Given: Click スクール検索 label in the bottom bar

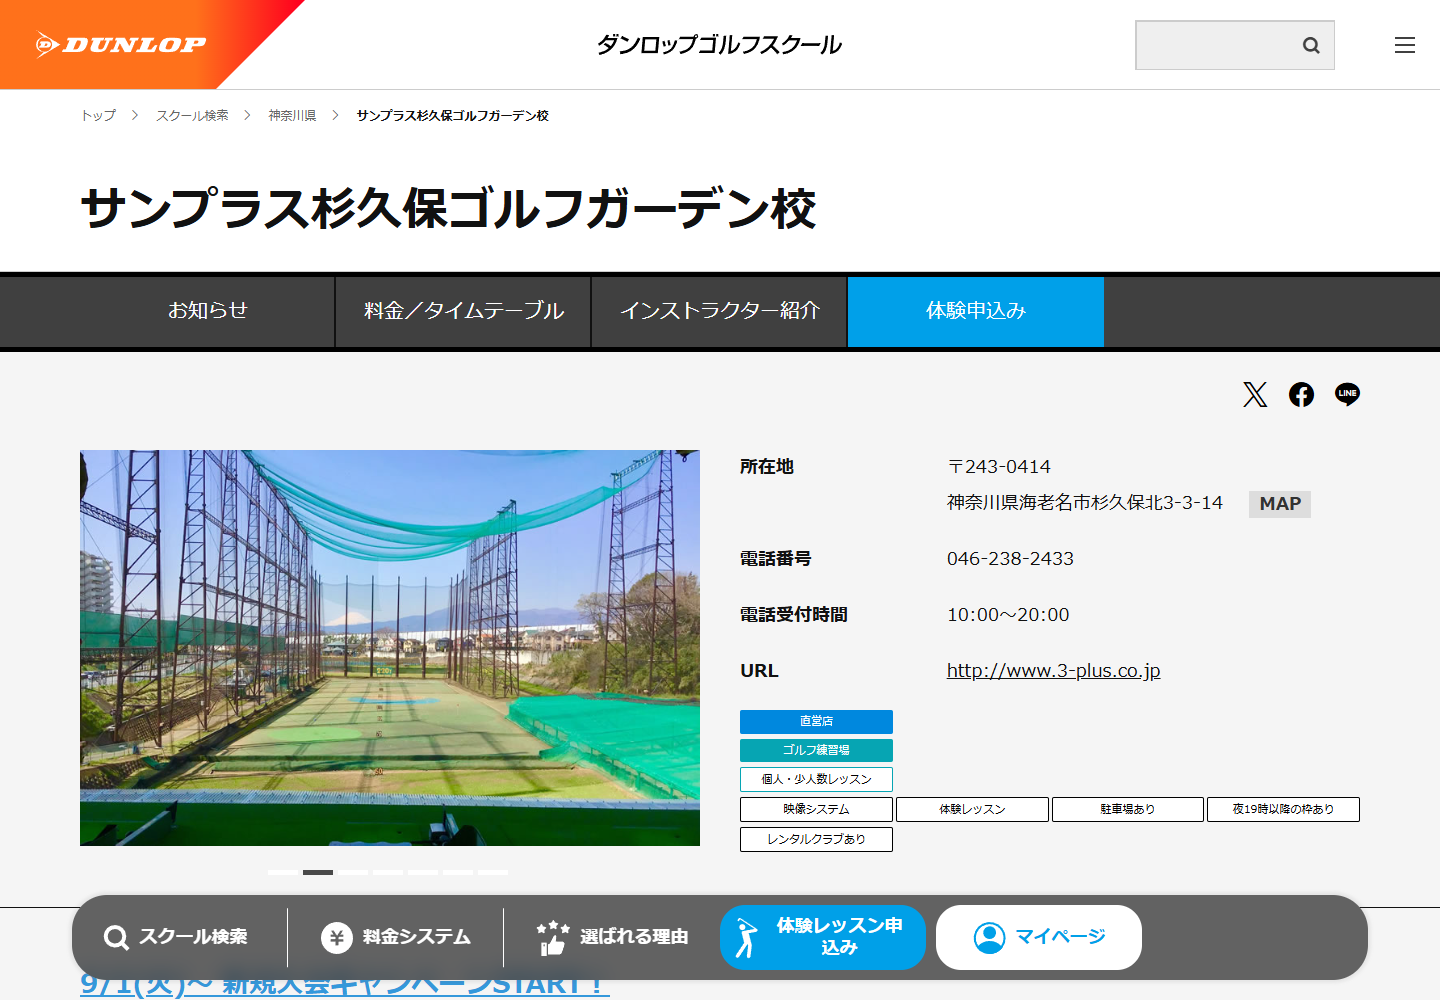Looking at the screenshot, I should 193,937.
